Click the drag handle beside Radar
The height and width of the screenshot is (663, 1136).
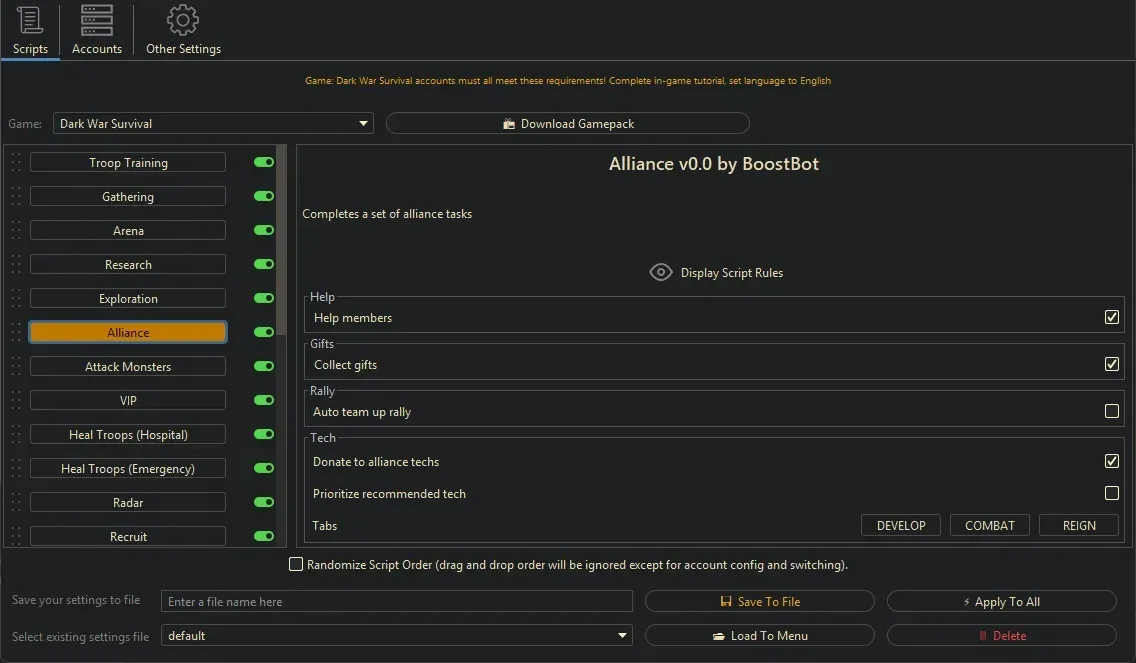(x=16, y=503)
